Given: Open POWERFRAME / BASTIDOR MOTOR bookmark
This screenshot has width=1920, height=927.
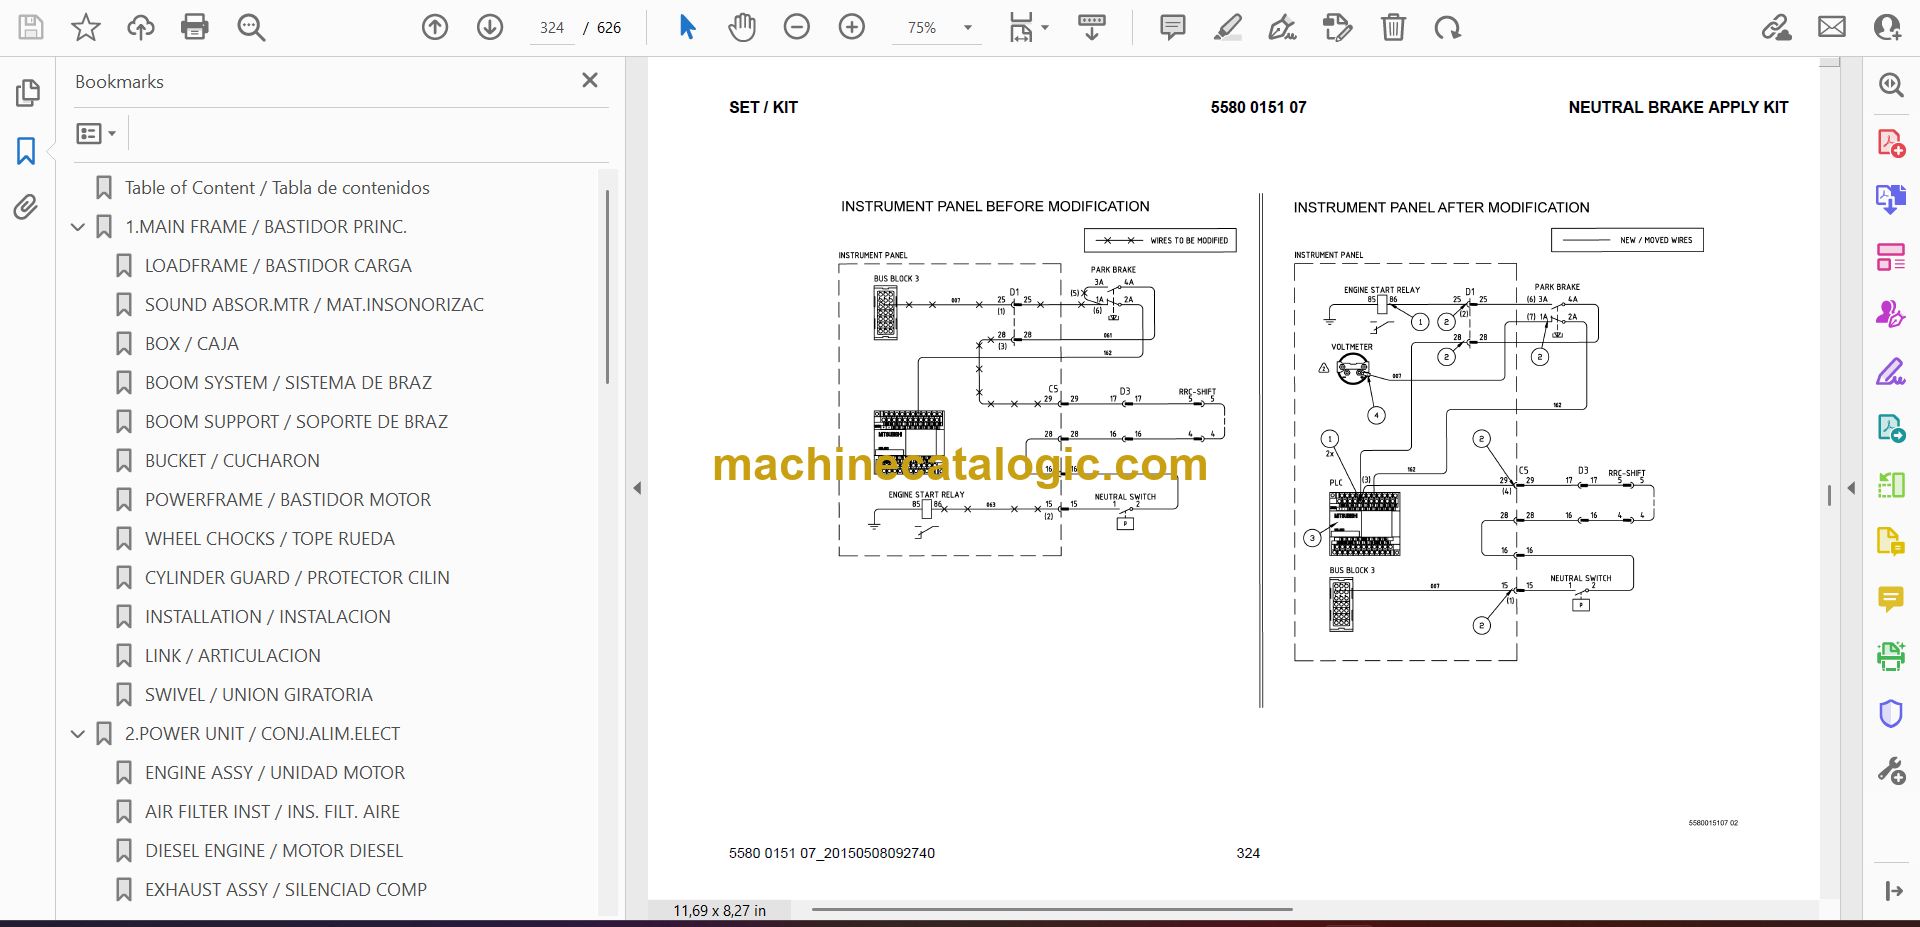Looking at the screenshot, I should (x=288, y=500).
